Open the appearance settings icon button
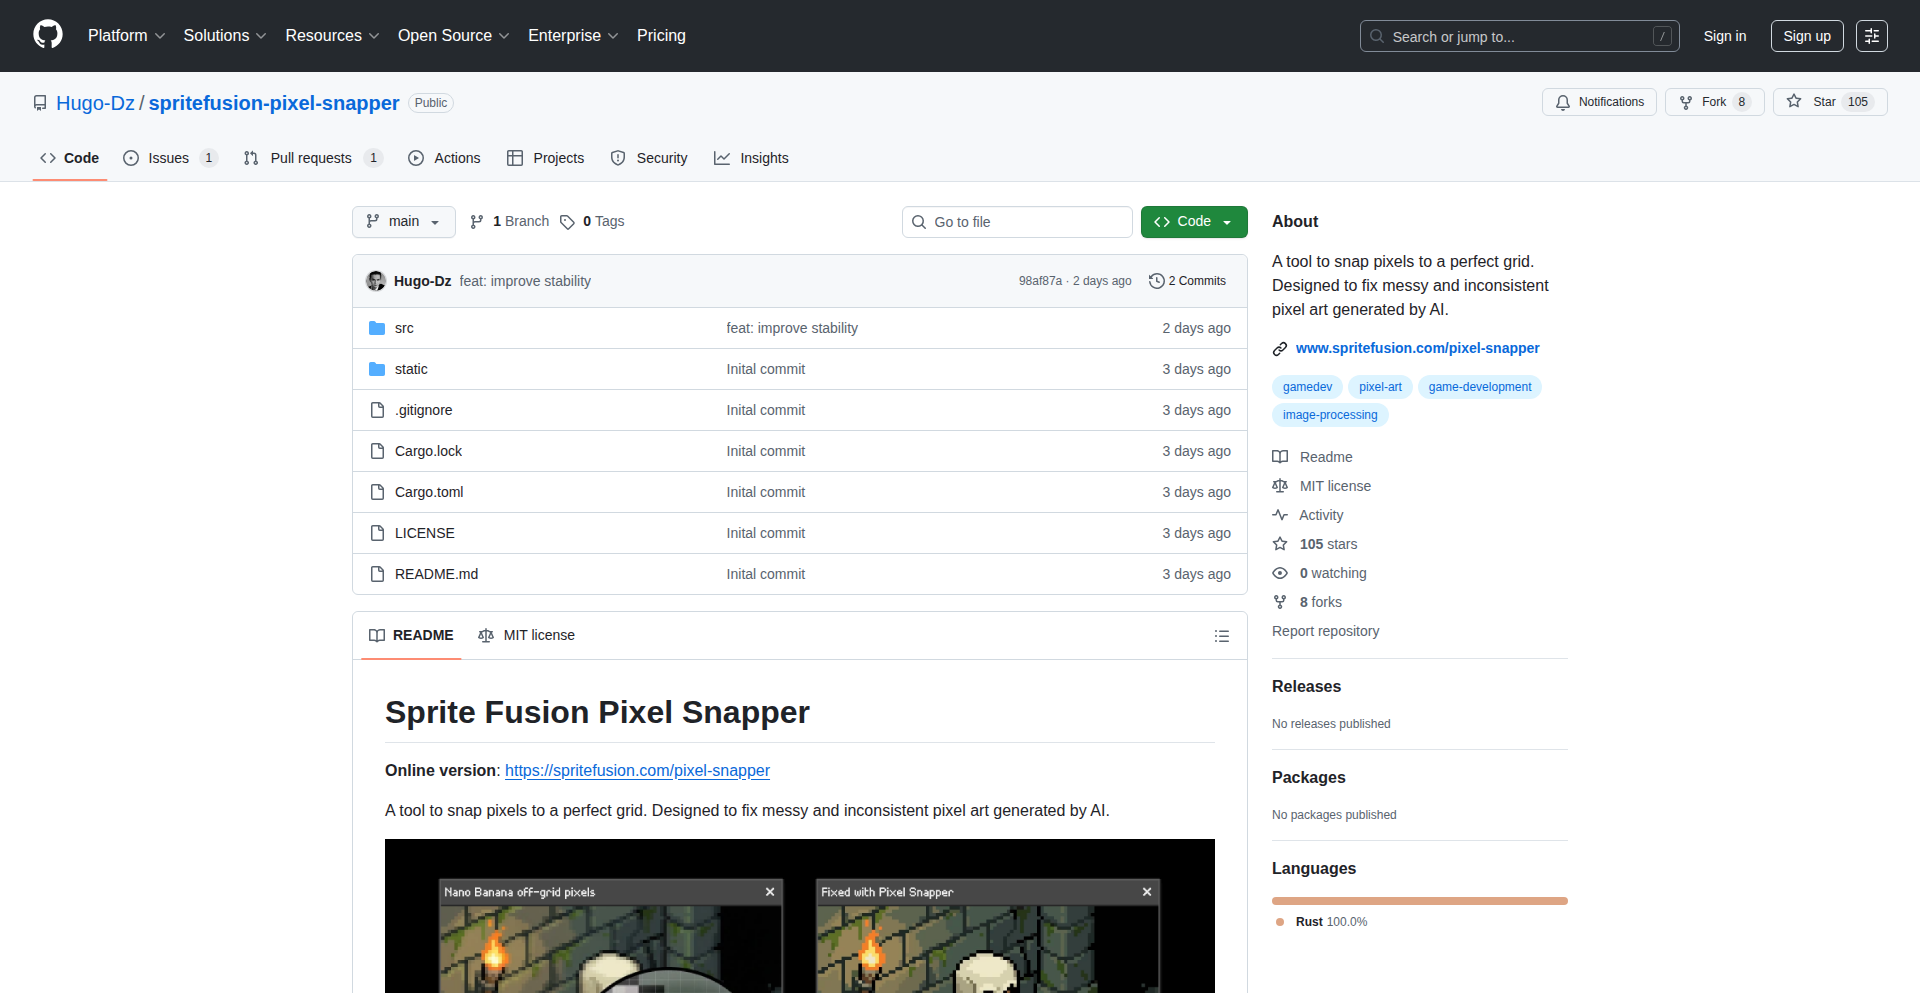 [x=1871, y=36]
